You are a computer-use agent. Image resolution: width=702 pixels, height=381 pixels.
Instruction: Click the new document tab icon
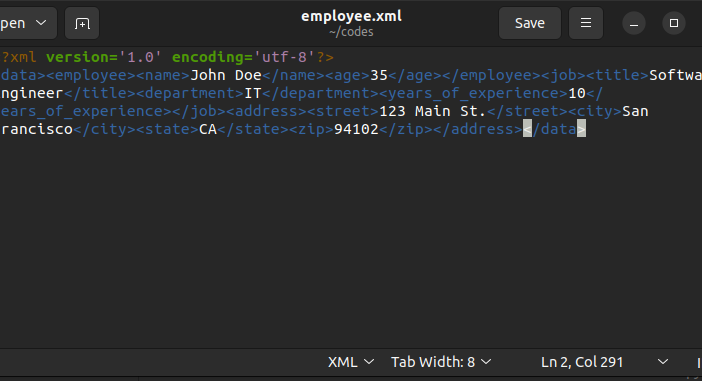82,23
